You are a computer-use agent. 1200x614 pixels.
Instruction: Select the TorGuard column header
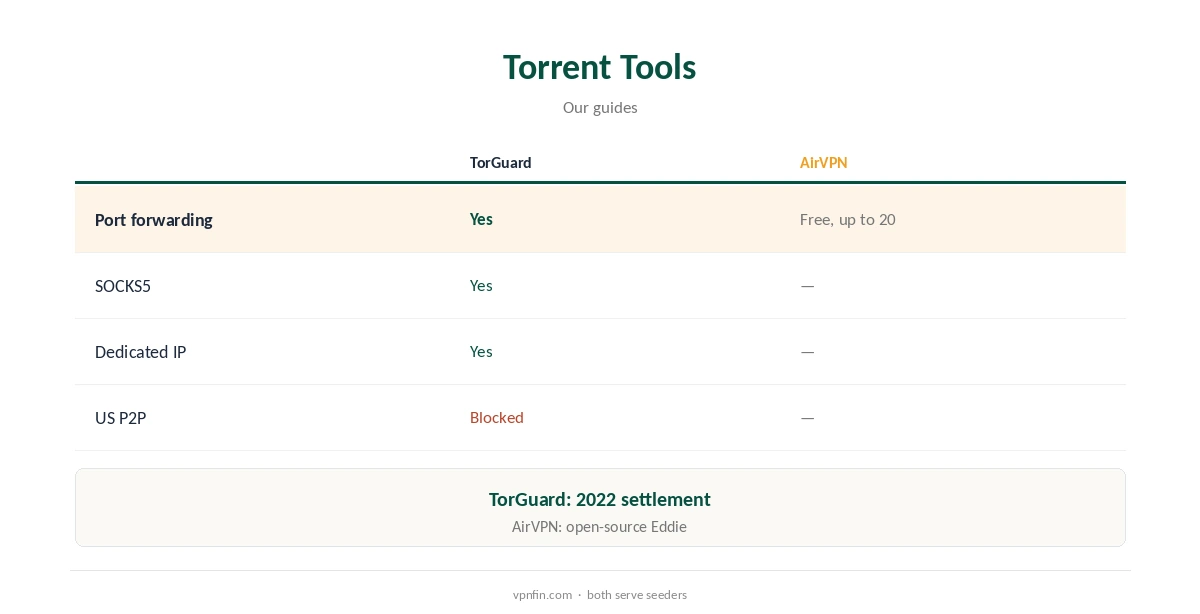[501, 163]
